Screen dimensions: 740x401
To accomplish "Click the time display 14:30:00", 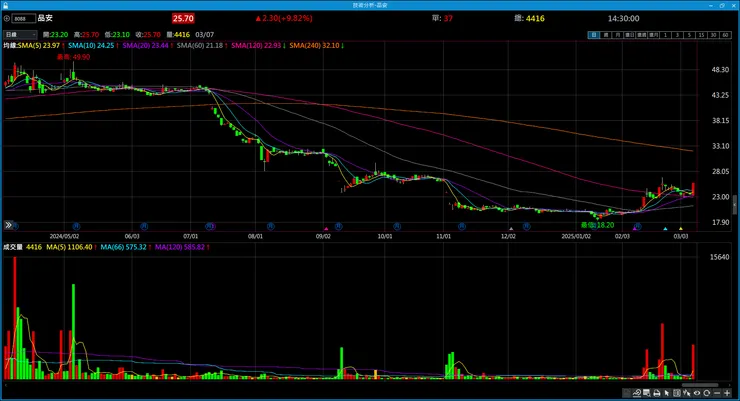I will 623,18.
